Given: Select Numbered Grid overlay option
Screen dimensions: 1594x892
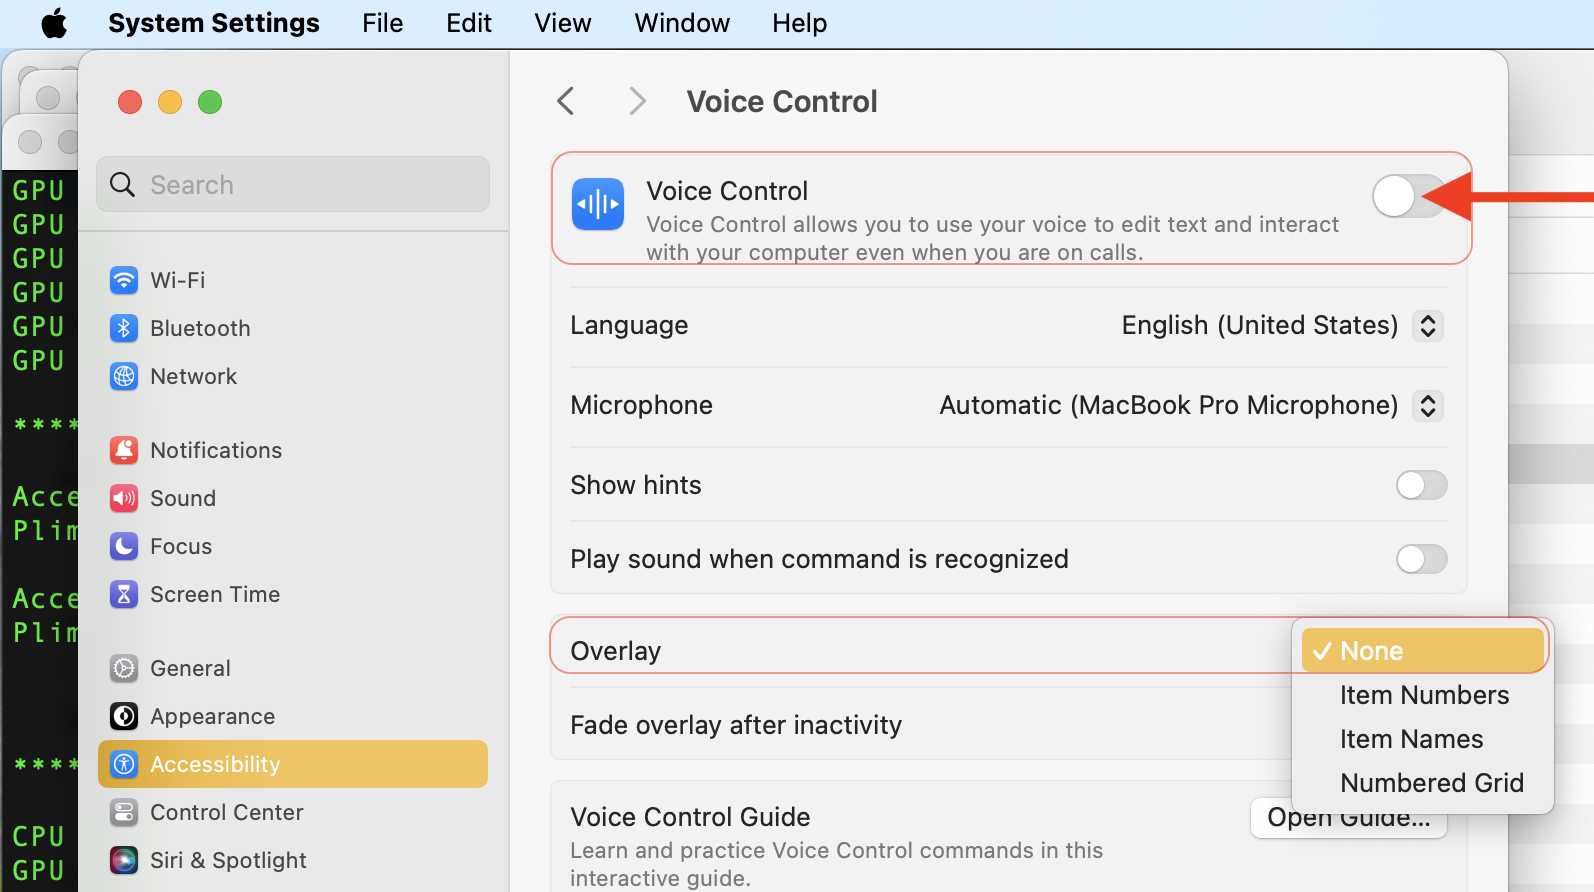Looking at the screenshot, I should 1432,782.
